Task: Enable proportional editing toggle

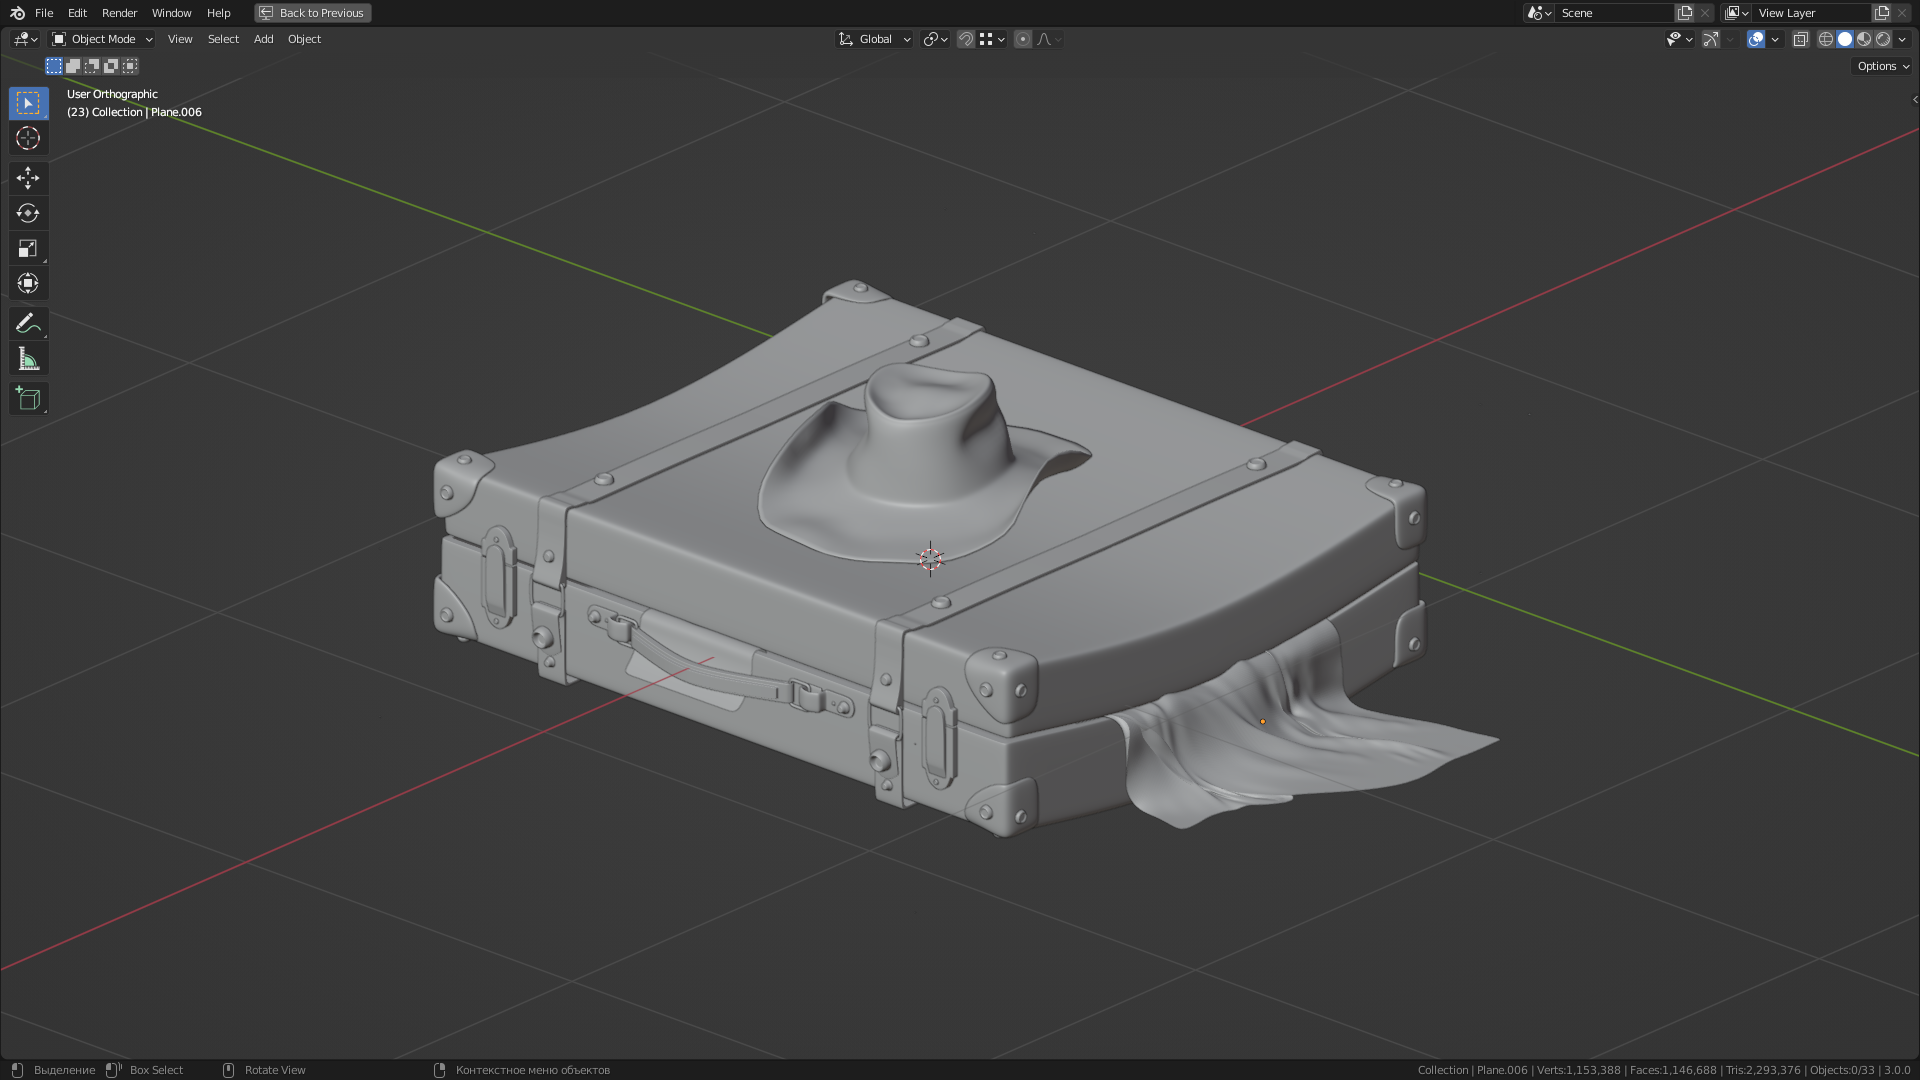Action: click(x=1022, y=39)
